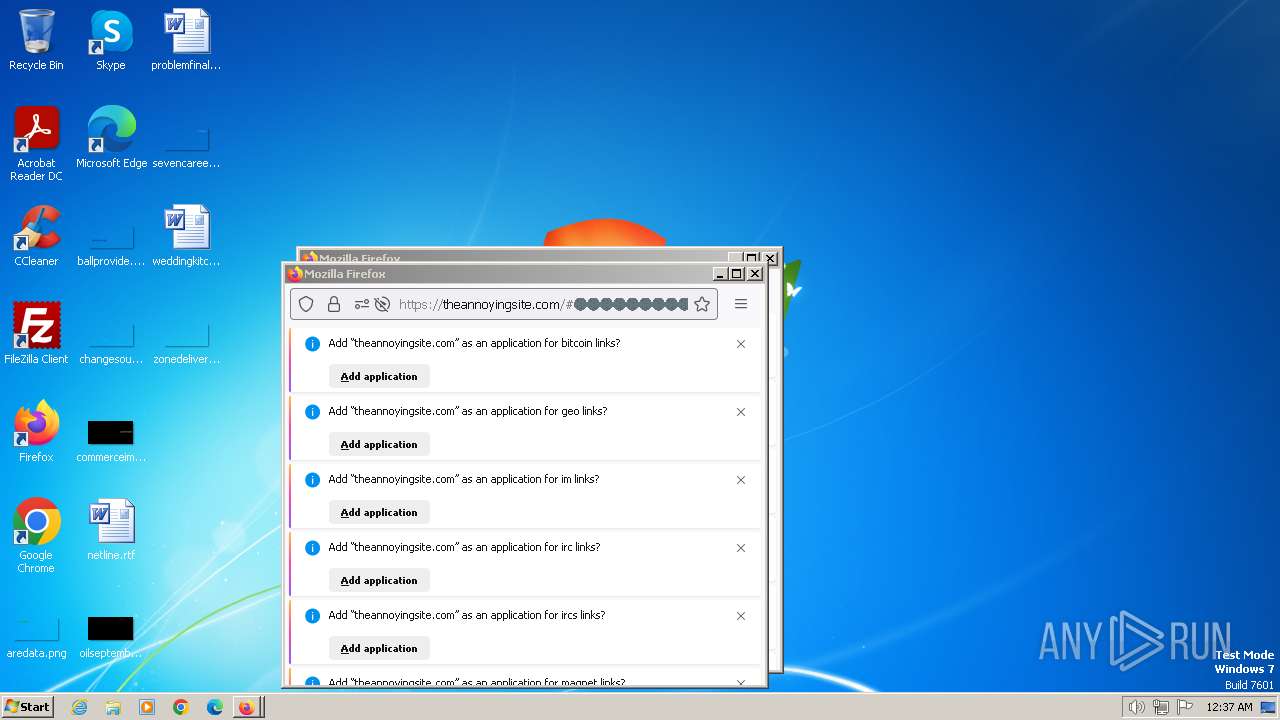Launch Firefox desktop shortcut
Screen dimensions: 1280x720
36,432
